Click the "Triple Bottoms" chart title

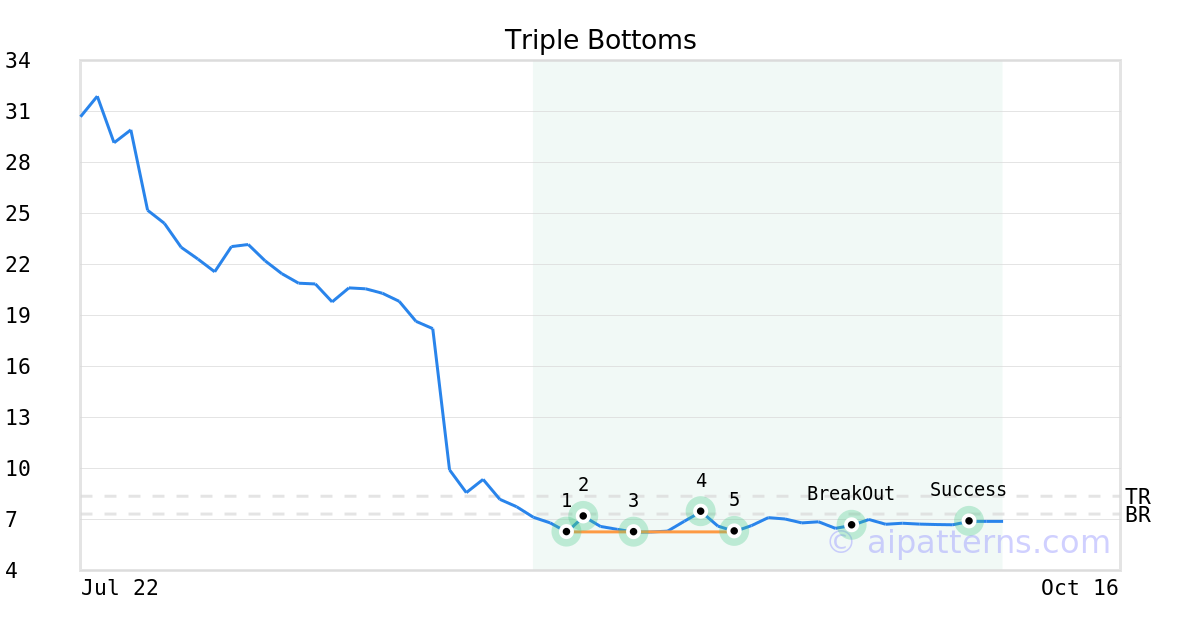pyautogui.click(x=600, y=40)
